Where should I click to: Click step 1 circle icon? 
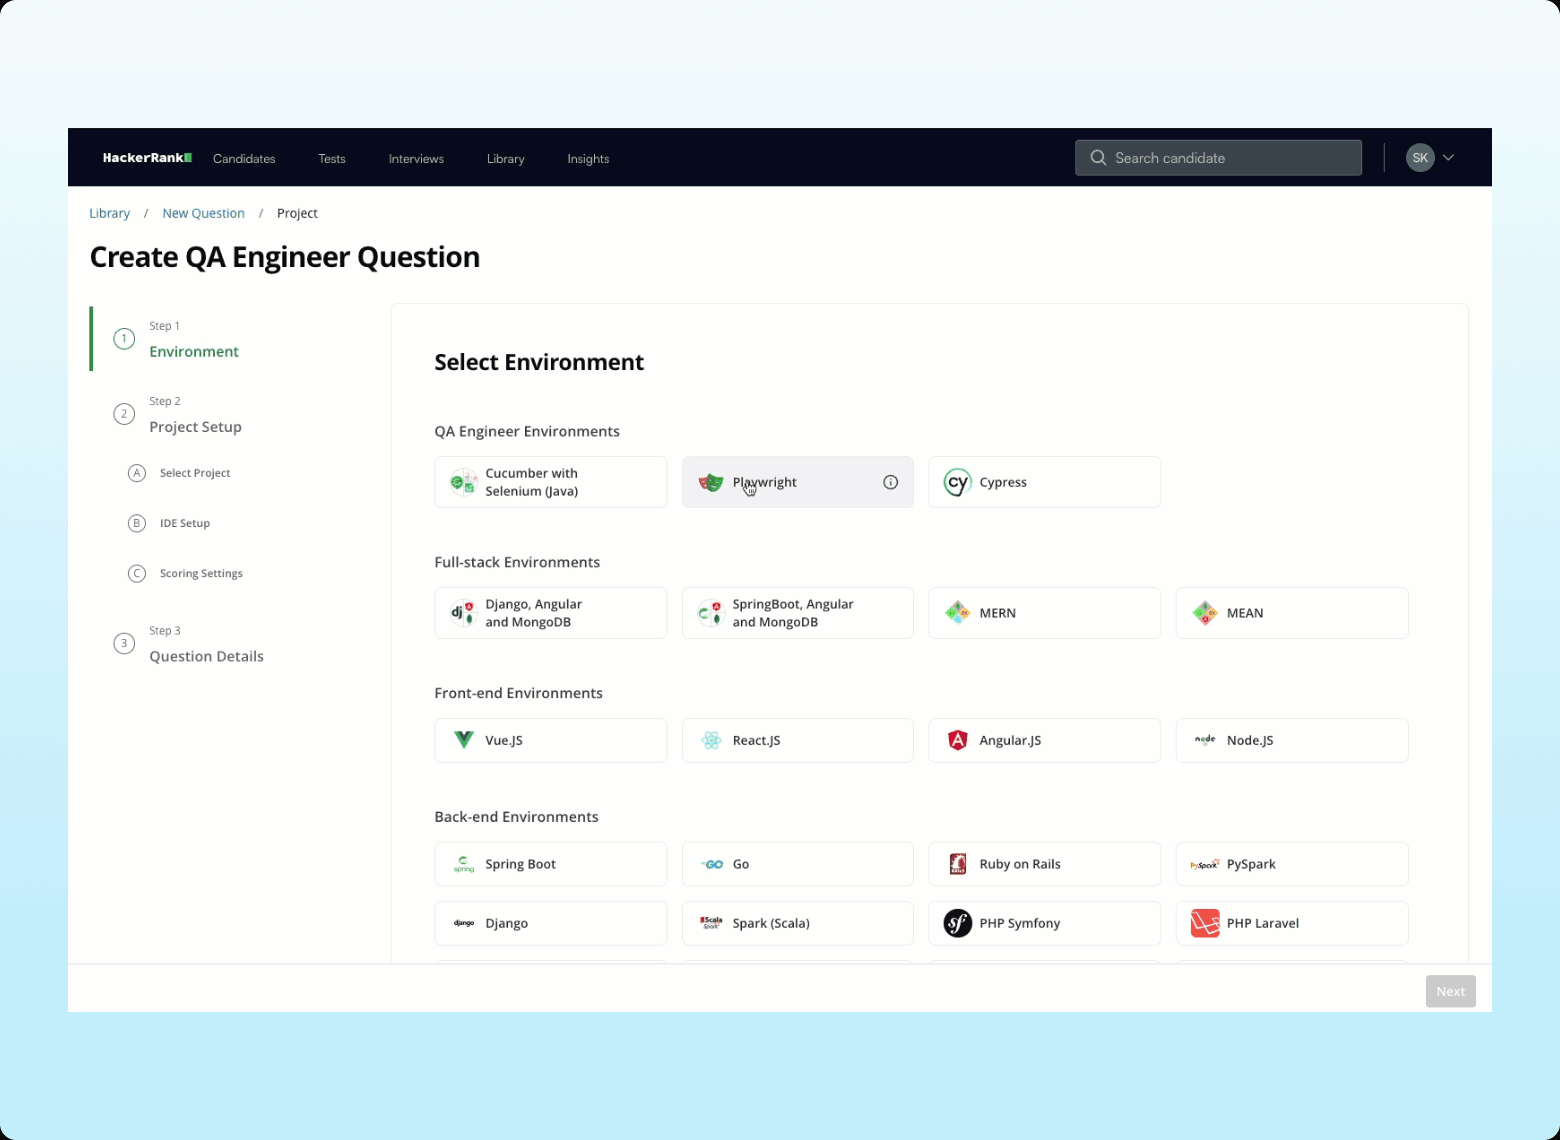124,339
